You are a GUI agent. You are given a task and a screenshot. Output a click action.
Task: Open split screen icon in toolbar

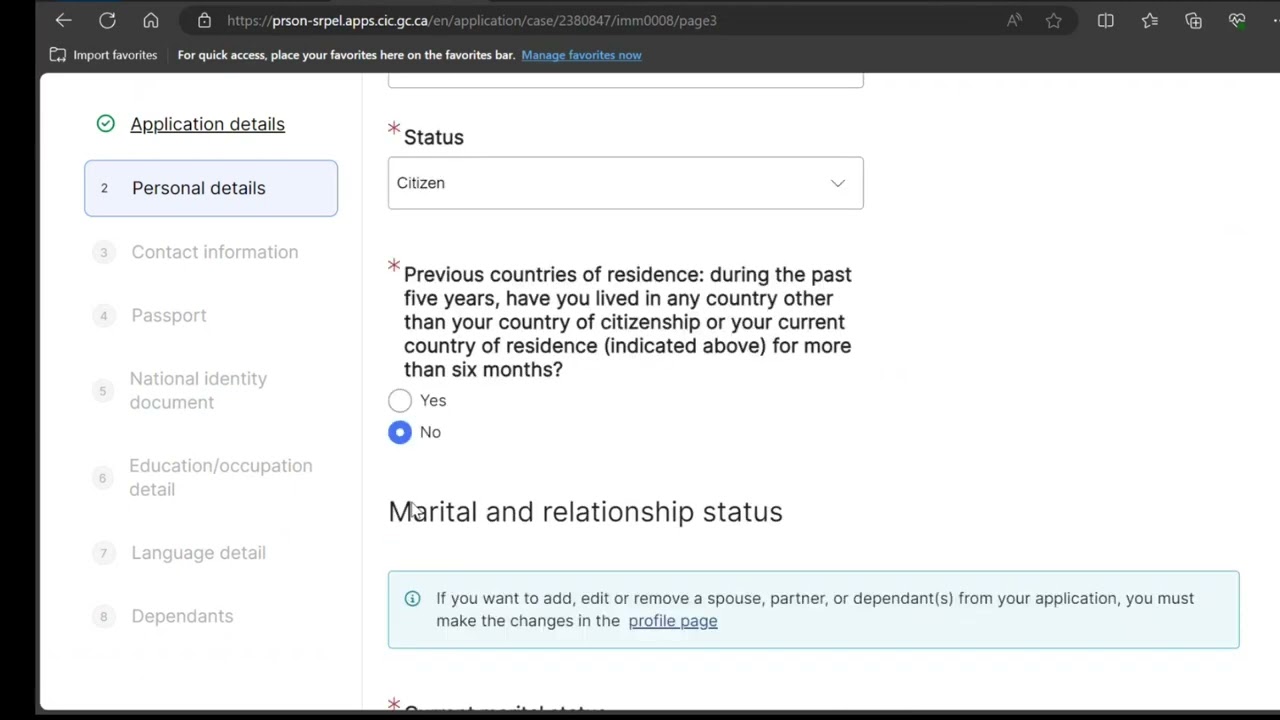pos(1106,20)
